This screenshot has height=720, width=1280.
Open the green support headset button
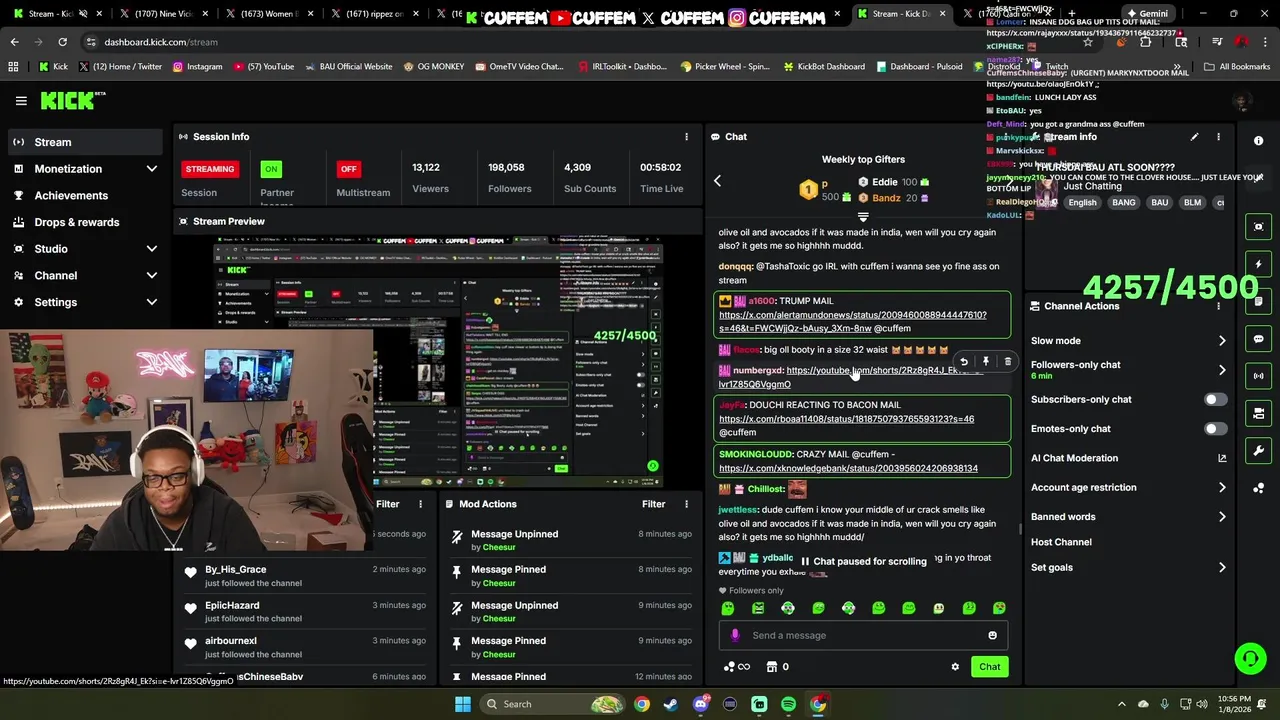pos(1250,658)
